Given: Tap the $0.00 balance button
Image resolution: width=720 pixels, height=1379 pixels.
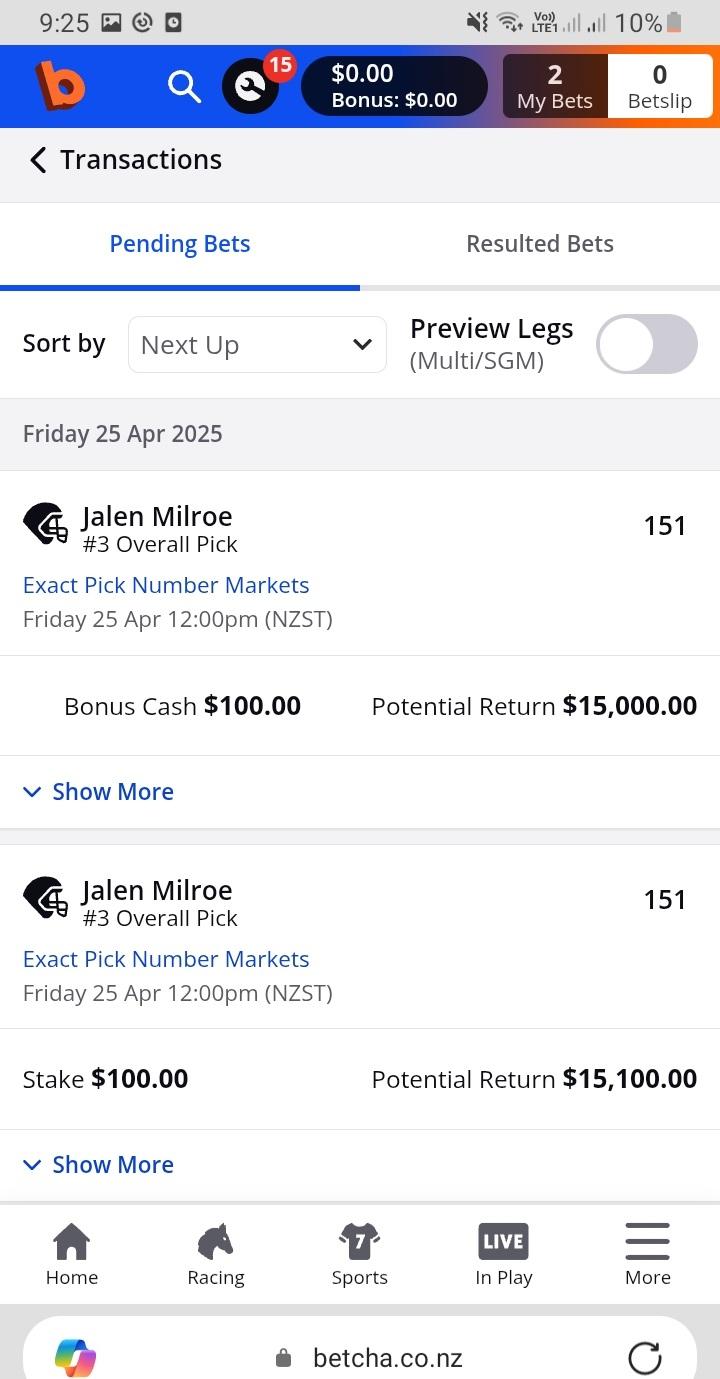Looking at the screenshot, I should point(394,86).
